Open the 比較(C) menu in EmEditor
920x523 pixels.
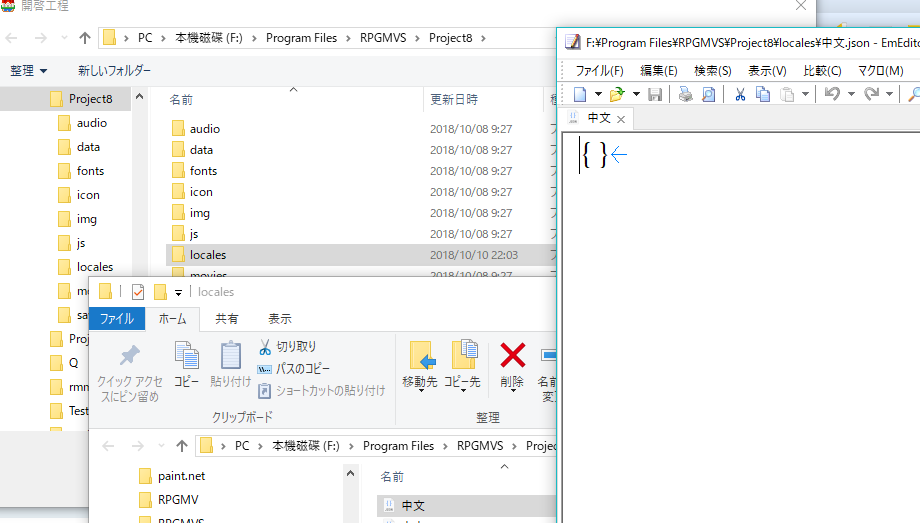coord(822,70)
